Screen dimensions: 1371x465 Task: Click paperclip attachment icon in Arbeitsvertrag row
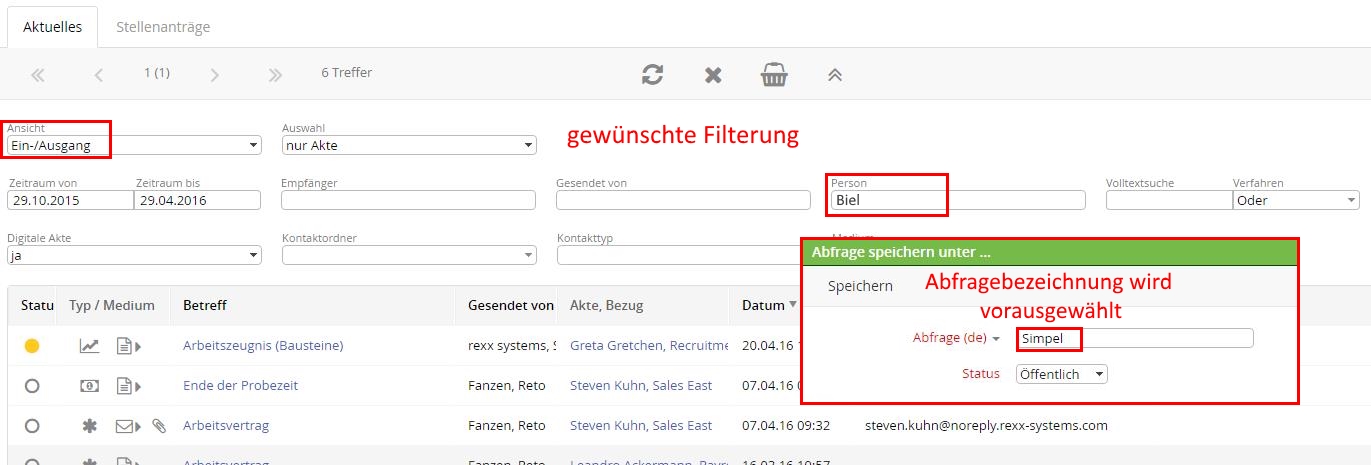click(x=159, y=426)
